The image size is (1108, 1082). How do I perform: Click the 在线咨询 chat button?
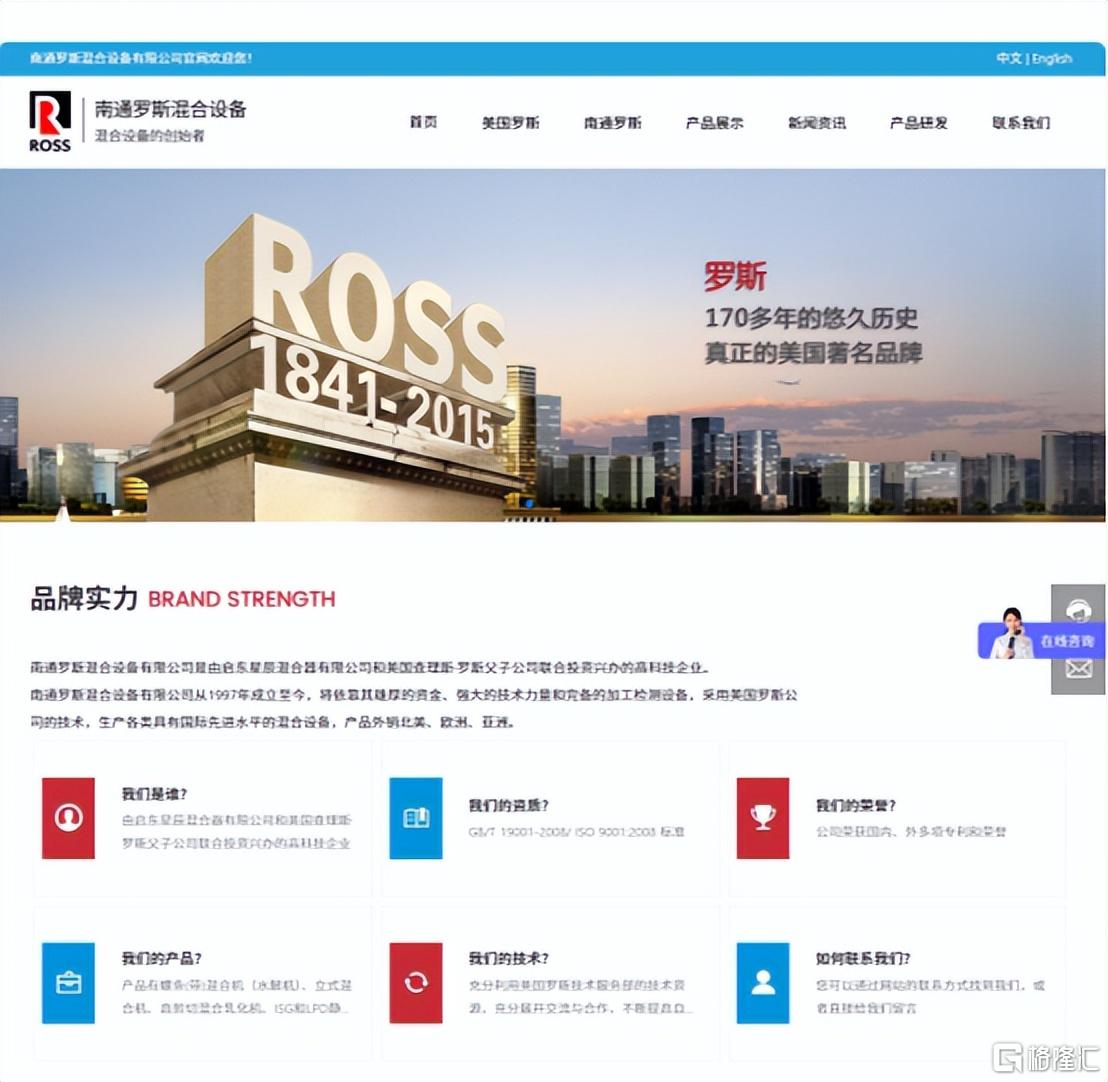(1041, 640)
